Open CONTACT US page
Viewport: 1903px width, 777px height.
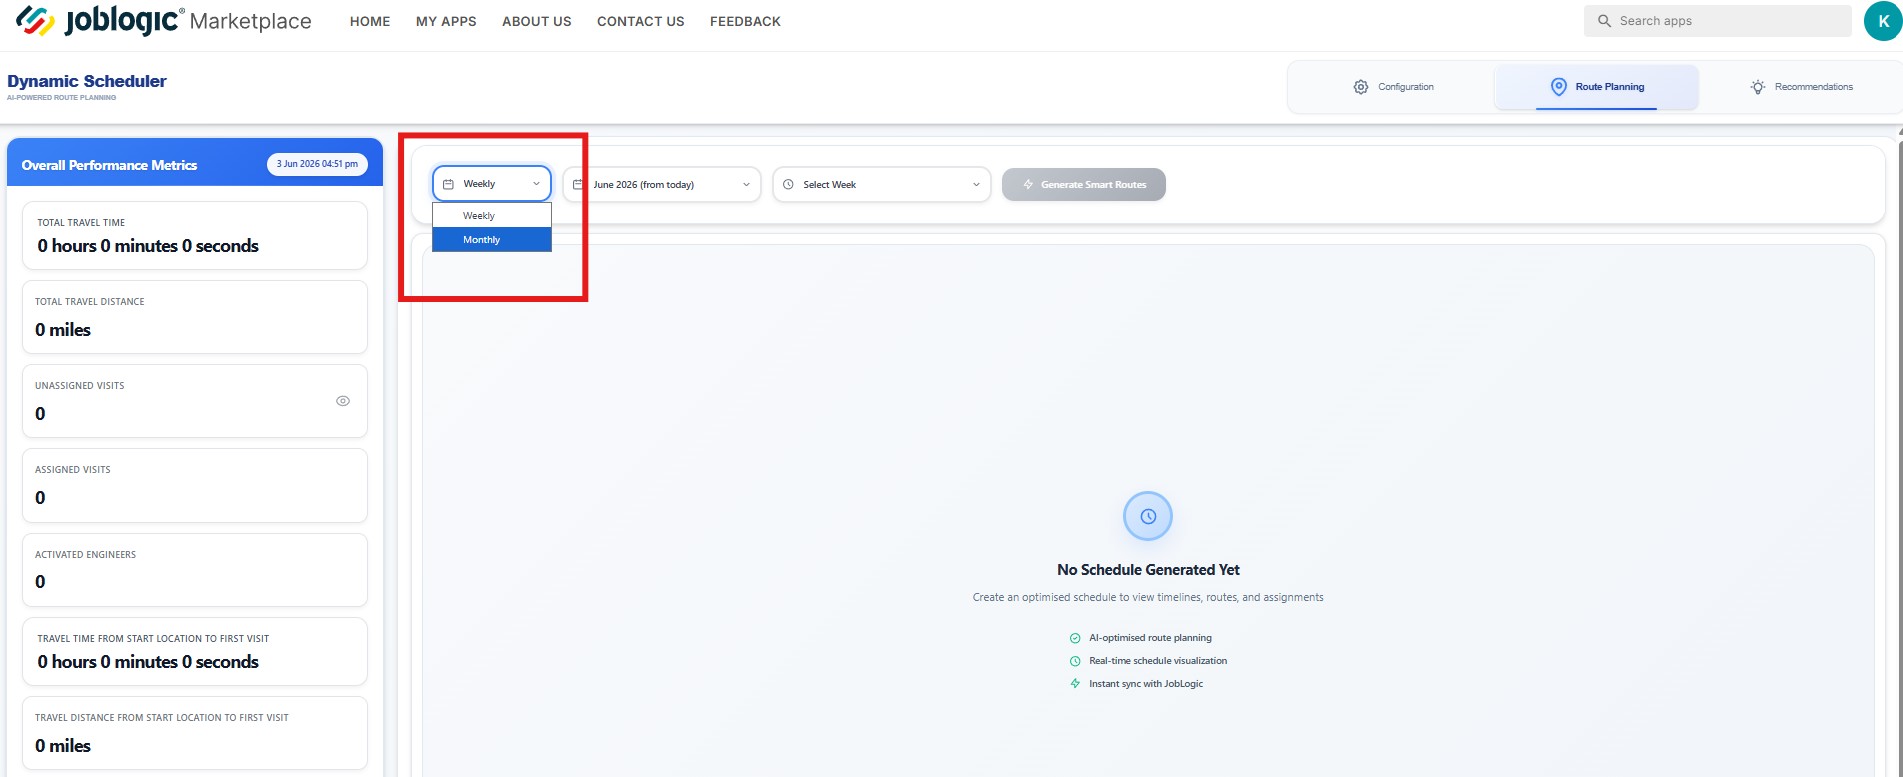point(641,21)
